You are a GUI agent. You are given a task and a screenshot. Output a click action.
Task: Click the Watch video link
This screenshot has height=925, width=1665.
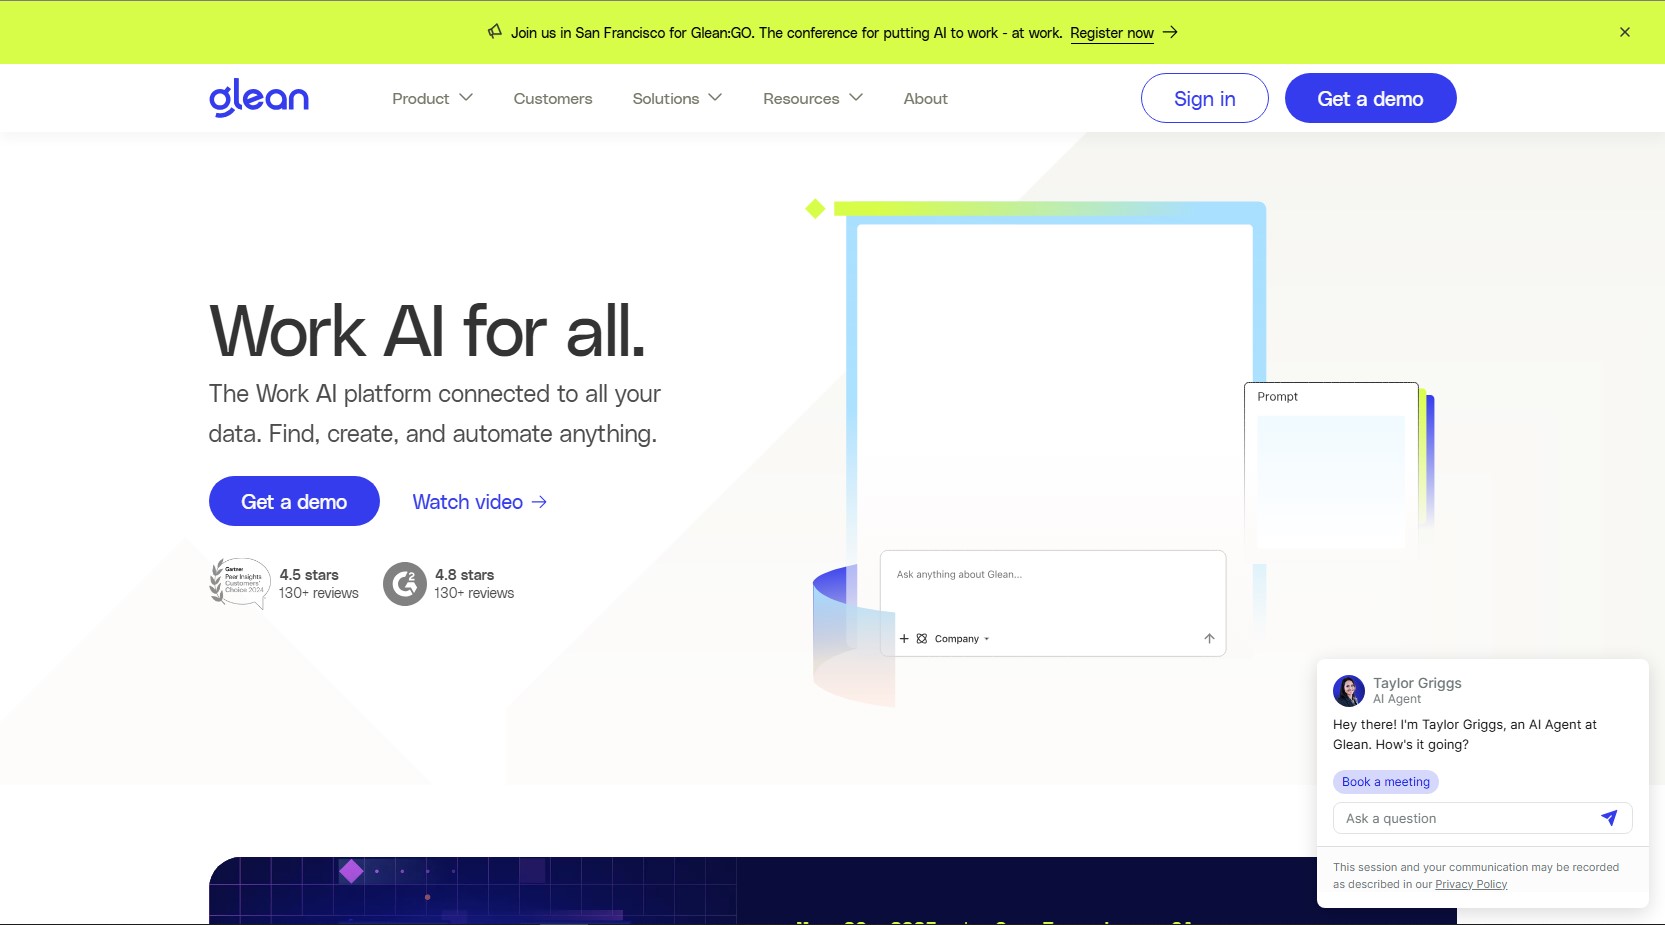pos(479,502)
